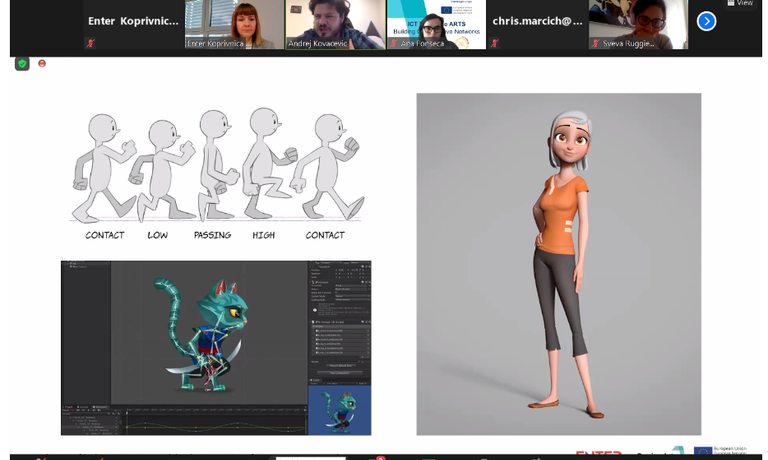Click muted mic icon on Enter Koprivnic... name tile
The image size is (768, 460).
tap(91, 43)
